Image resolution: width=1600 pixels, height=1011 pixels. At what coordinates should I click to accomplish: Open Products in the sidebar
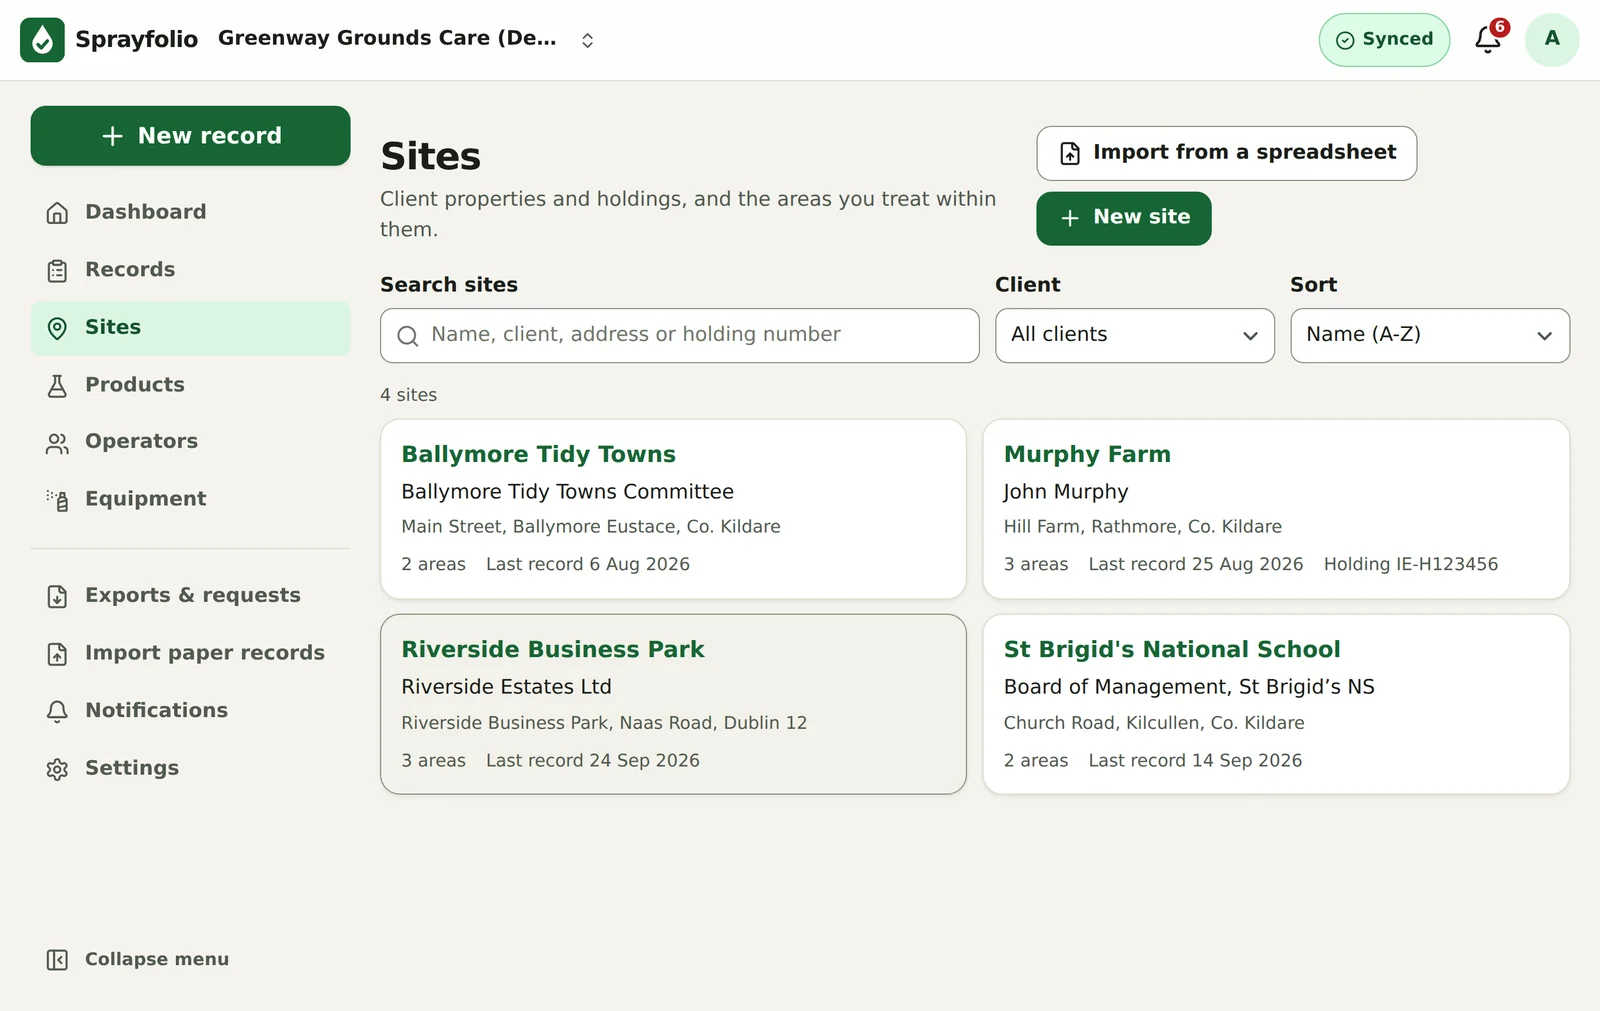(190, 385)
